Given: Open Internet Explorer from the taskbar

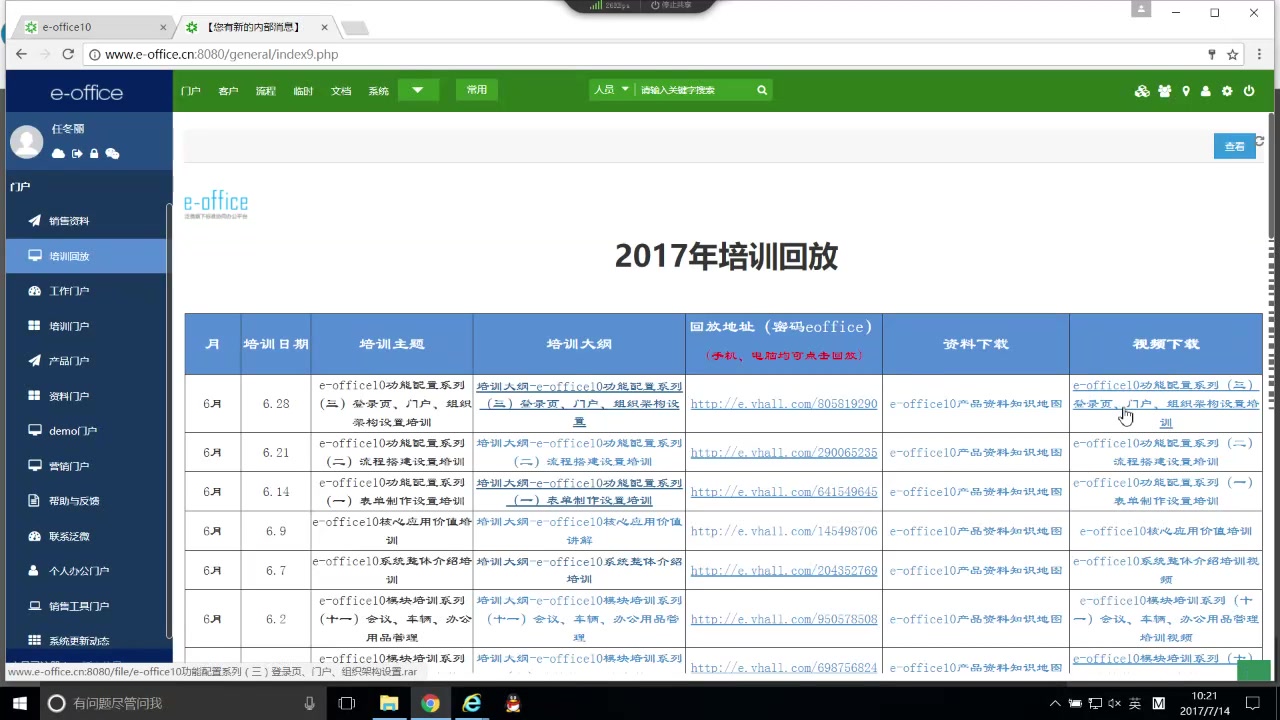Looking at the screenshot, I should coord(471,703).
